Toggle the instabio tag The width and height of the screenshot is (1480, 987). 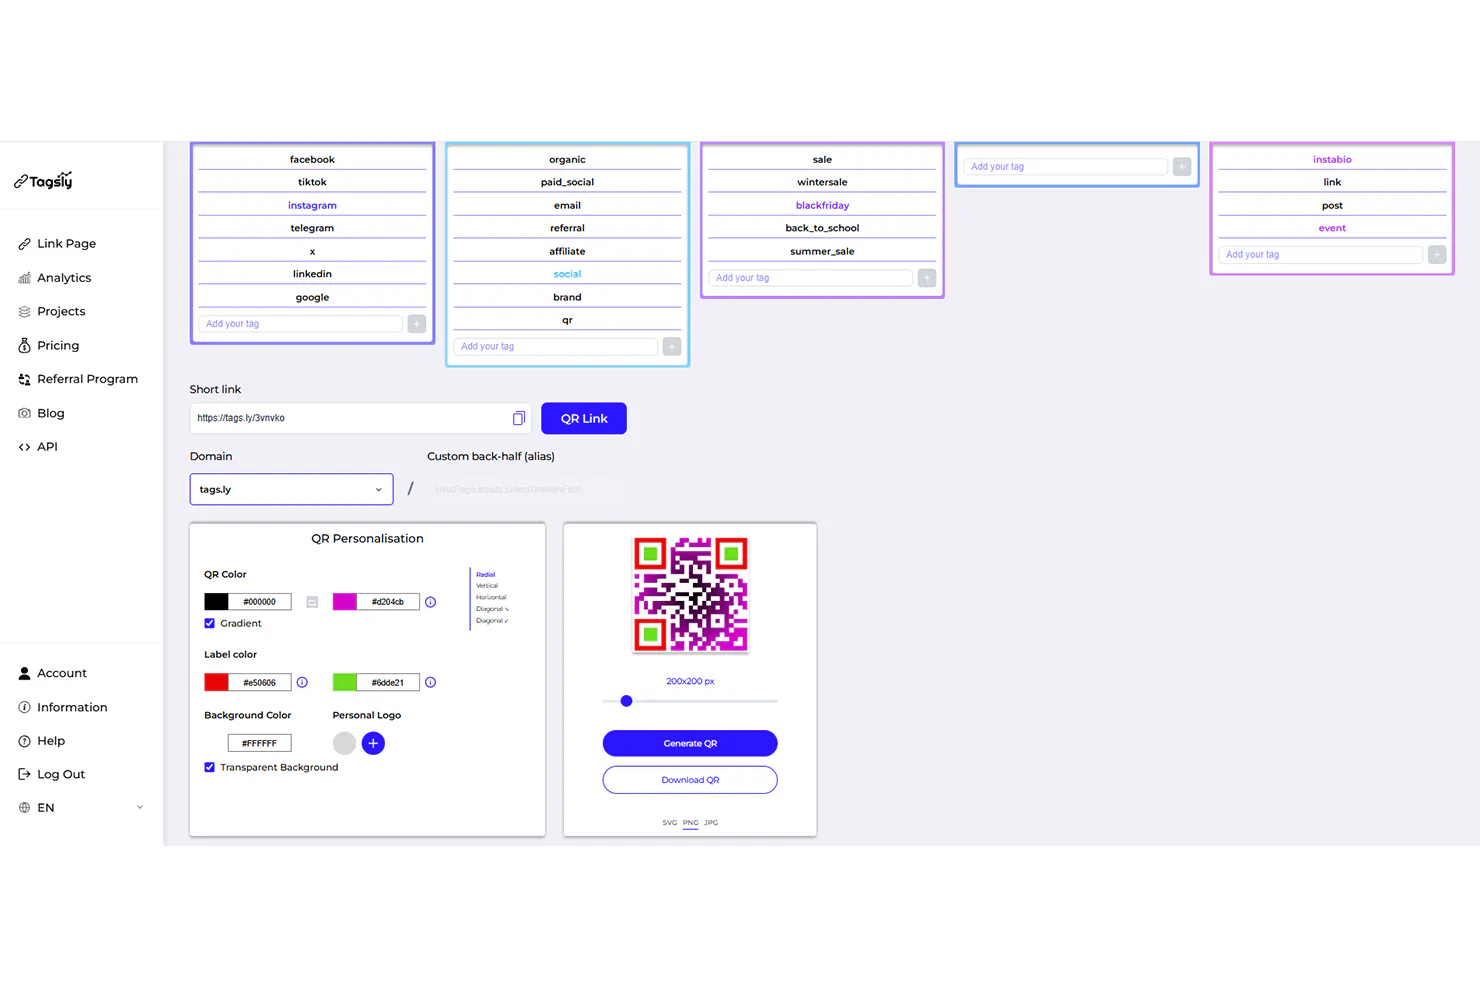point(1332,160)
